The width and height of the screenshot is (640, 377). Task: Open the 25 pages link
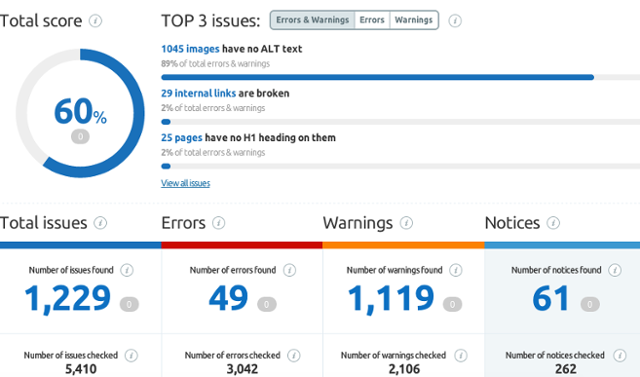(x=182, y=138)
